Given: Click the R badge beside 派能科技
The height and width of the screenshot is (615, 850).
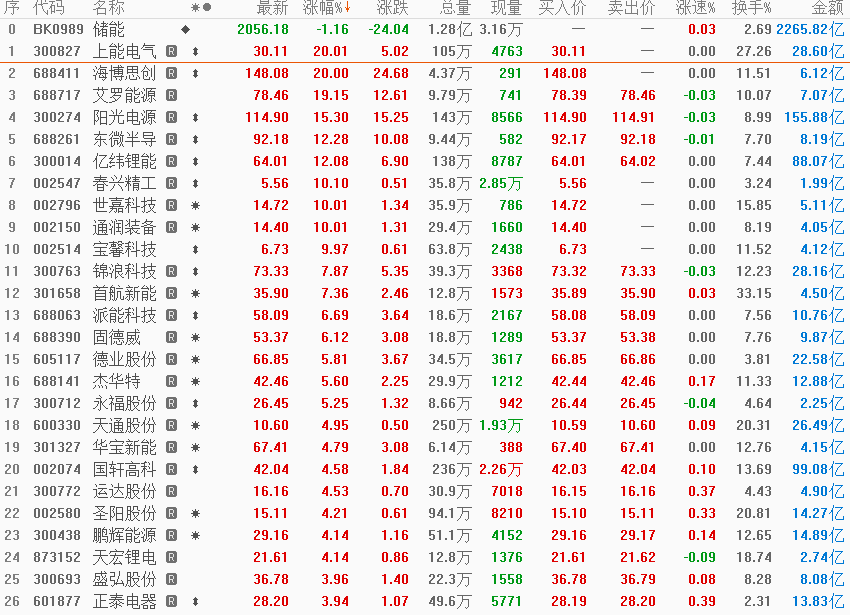Looking at the screenshot, I should 172,315.
